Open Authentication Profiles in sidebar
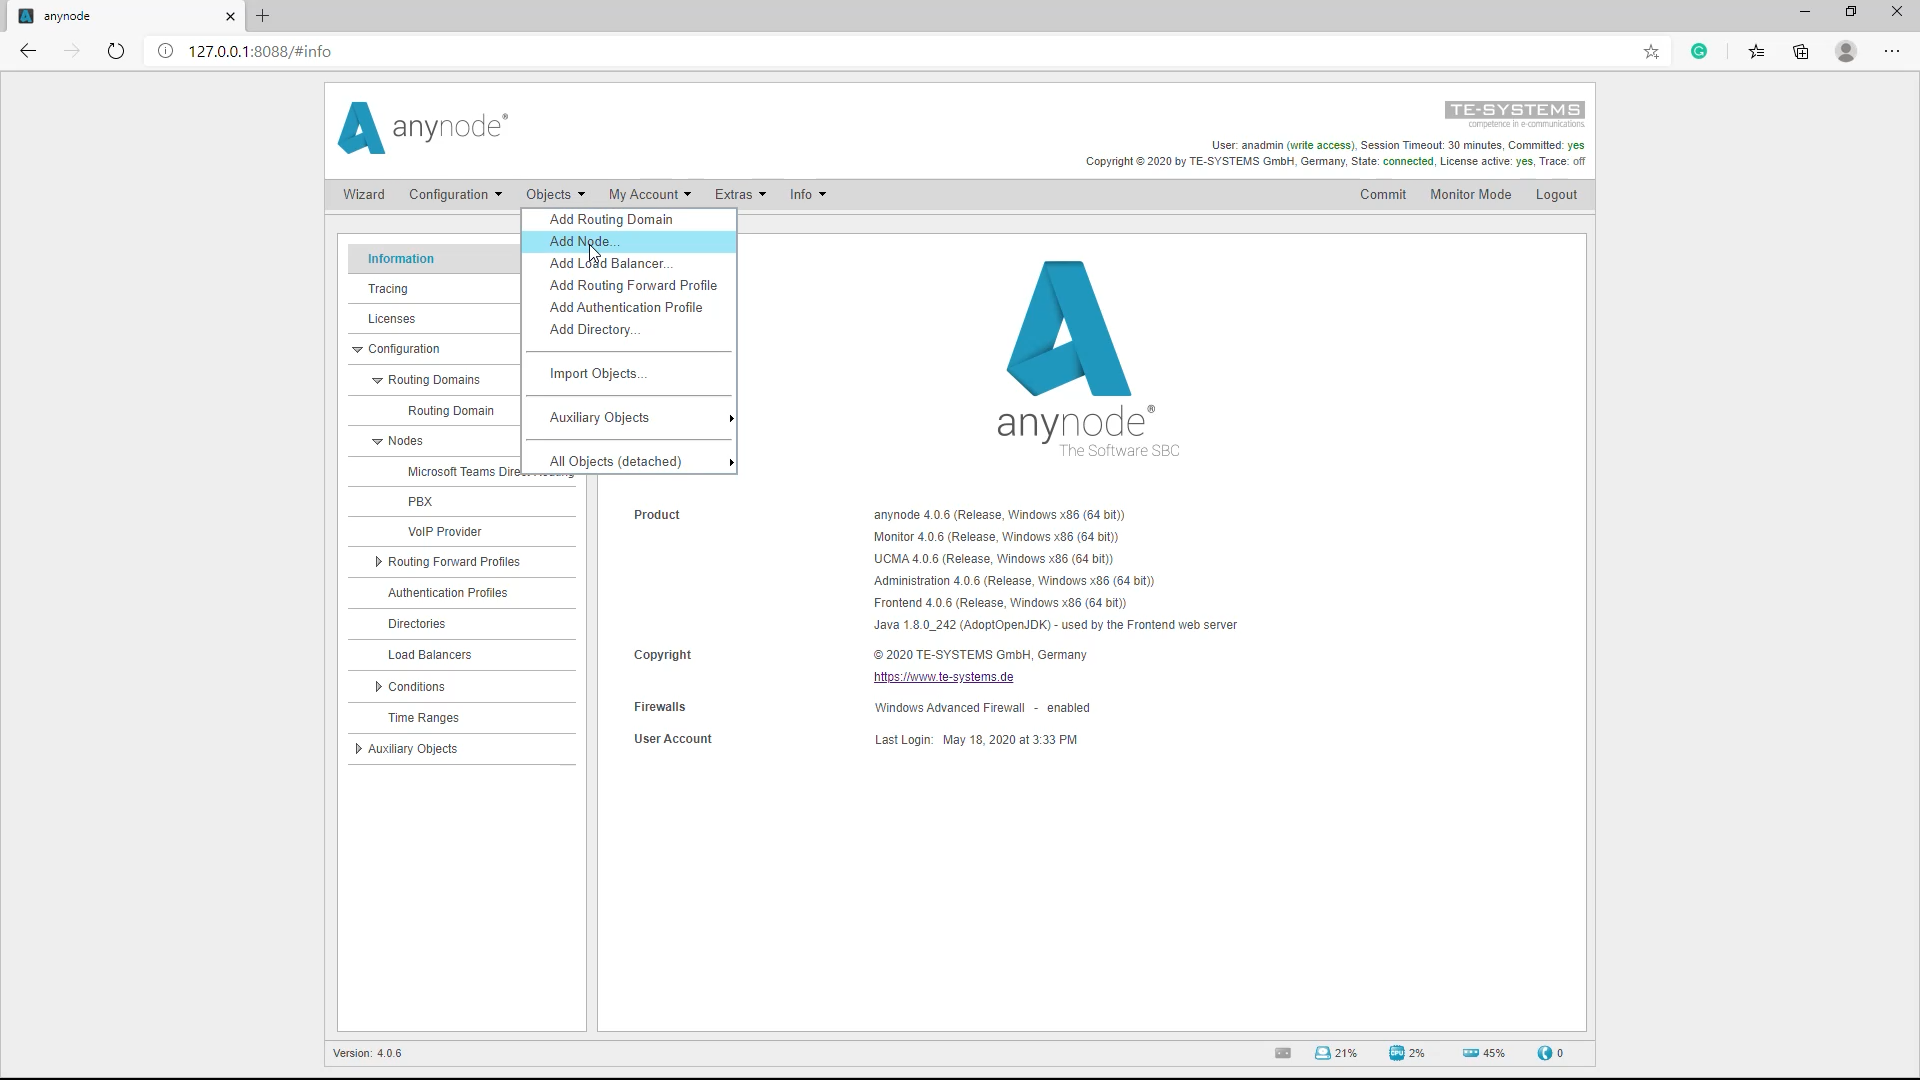1920x1080 pixels. tap(447, 593)
